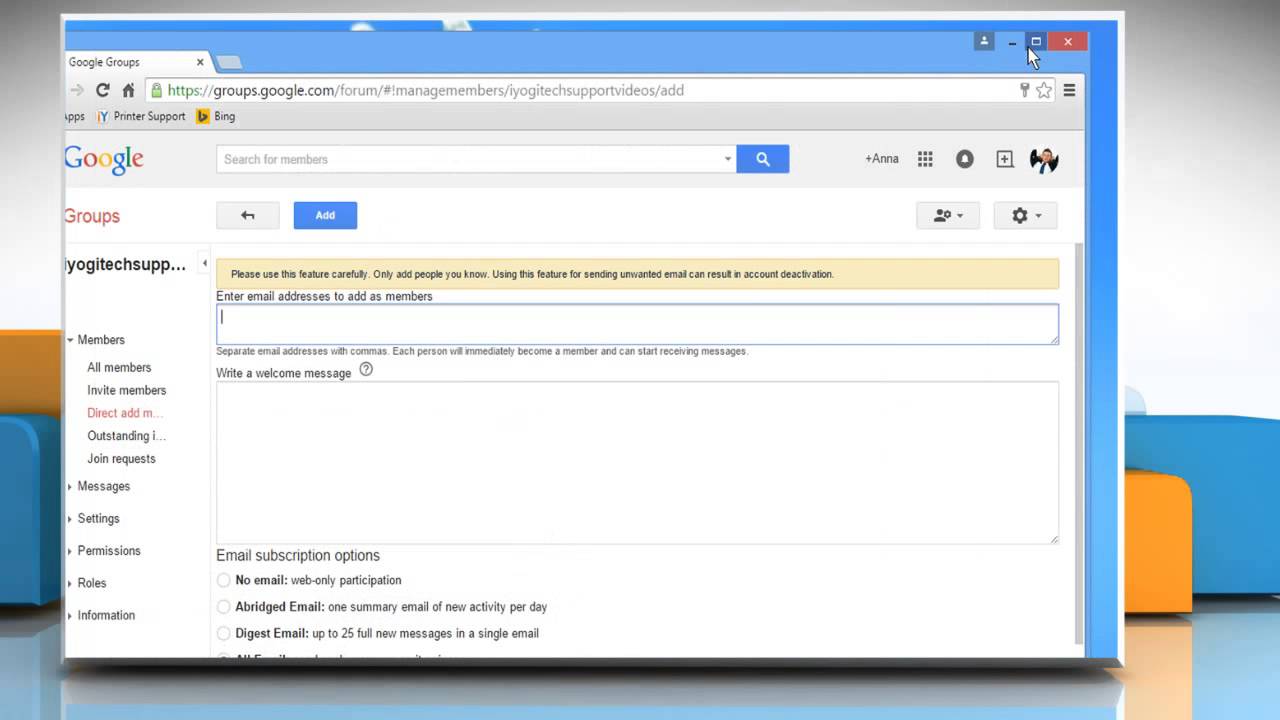The height and width of the screenshot is (720, 1280).
Task: Open the iyogitechsupp... group title
Action: point(126,265)
